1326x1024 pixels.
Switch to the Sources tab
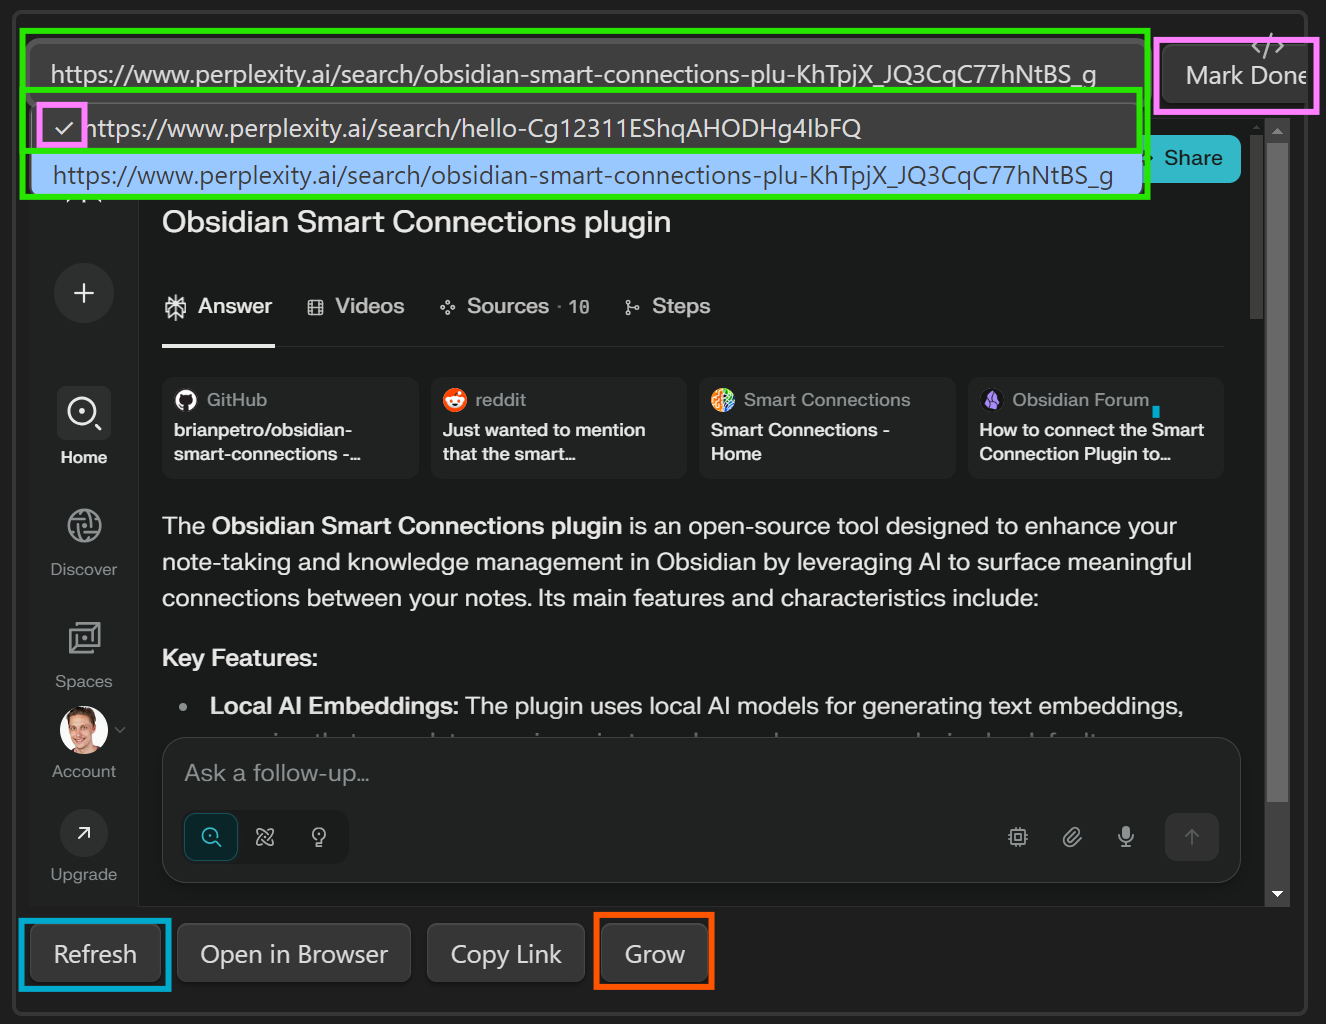pos(515,307)
